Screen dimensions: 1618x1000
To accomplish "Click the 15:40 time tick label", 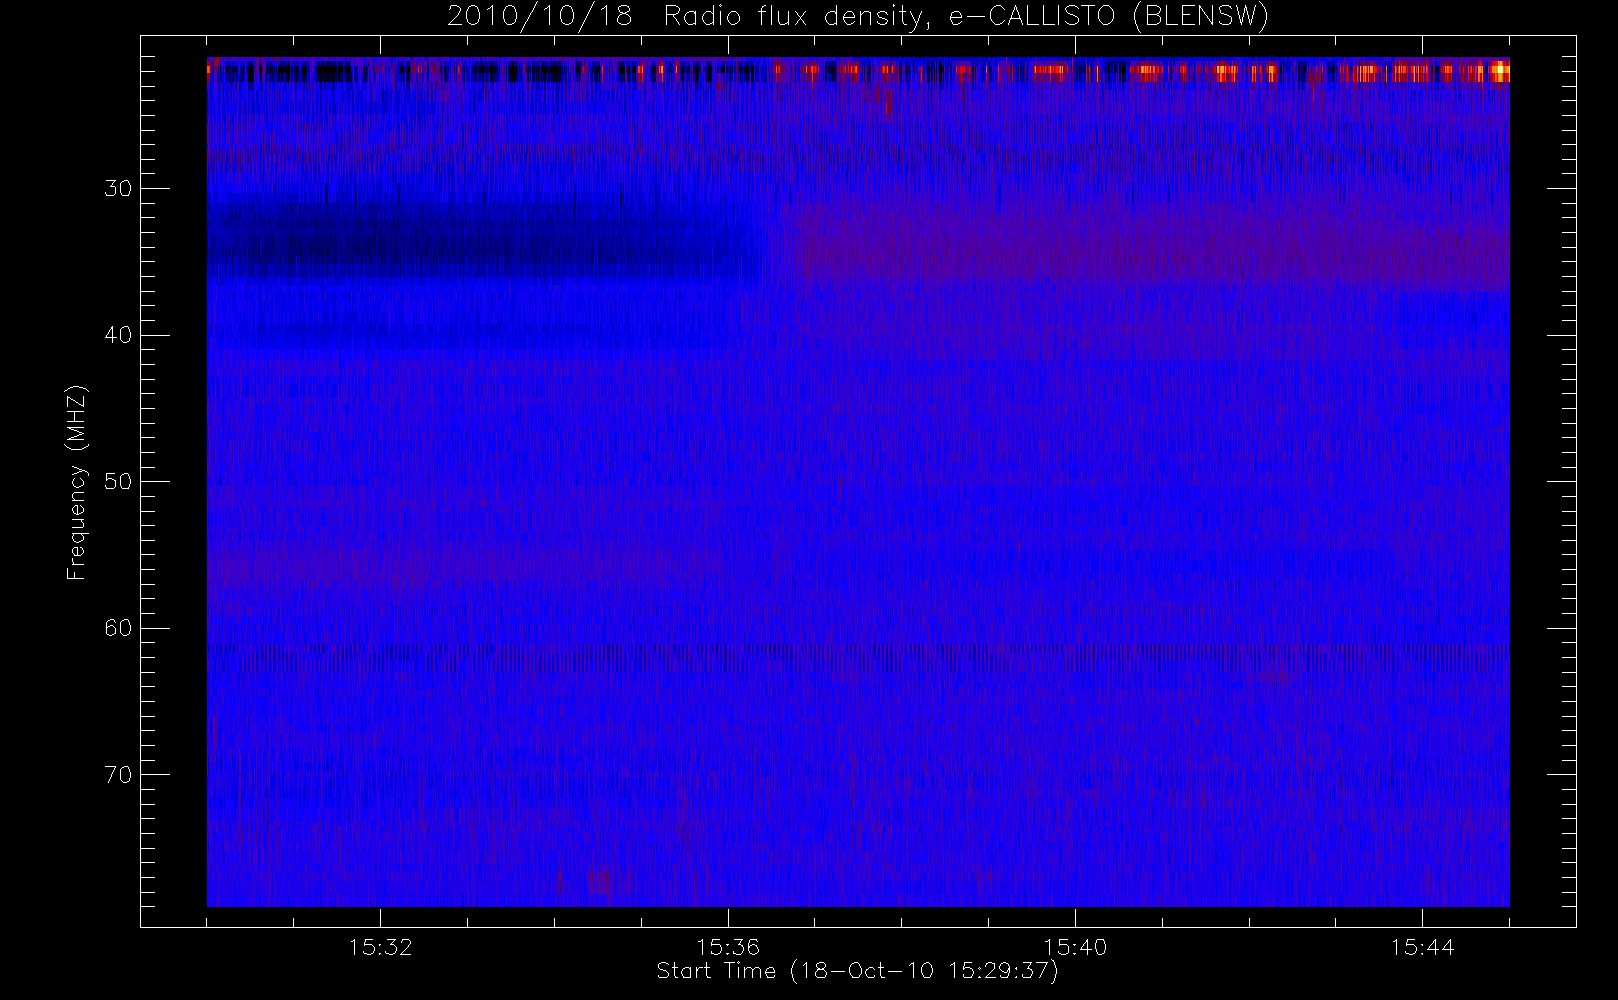I will point(1075,946).
